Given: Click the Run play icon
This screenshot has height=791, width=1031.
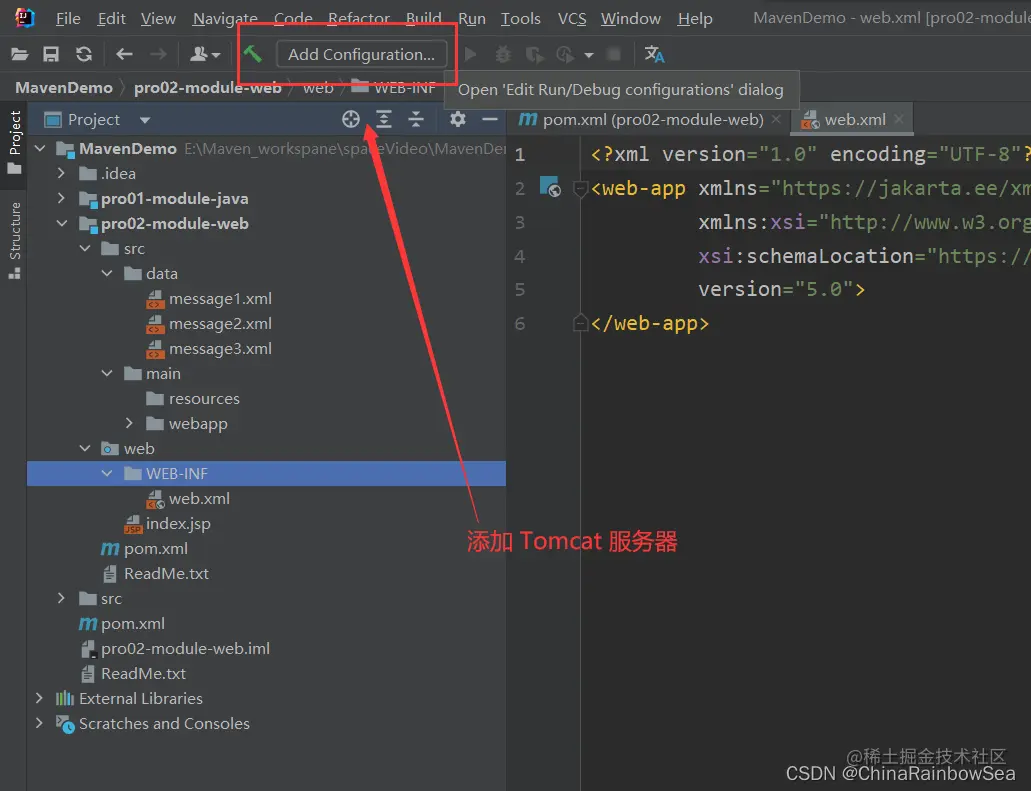Looking at the screenshot, I should point(470,54).
